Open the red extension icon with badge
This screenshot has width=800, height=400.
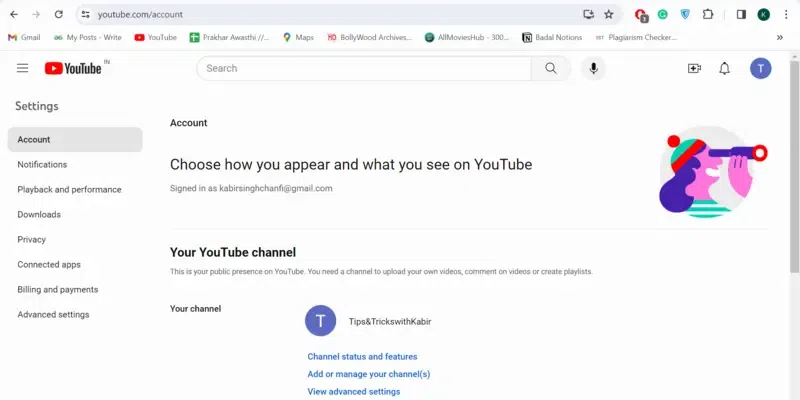[641, 15]
